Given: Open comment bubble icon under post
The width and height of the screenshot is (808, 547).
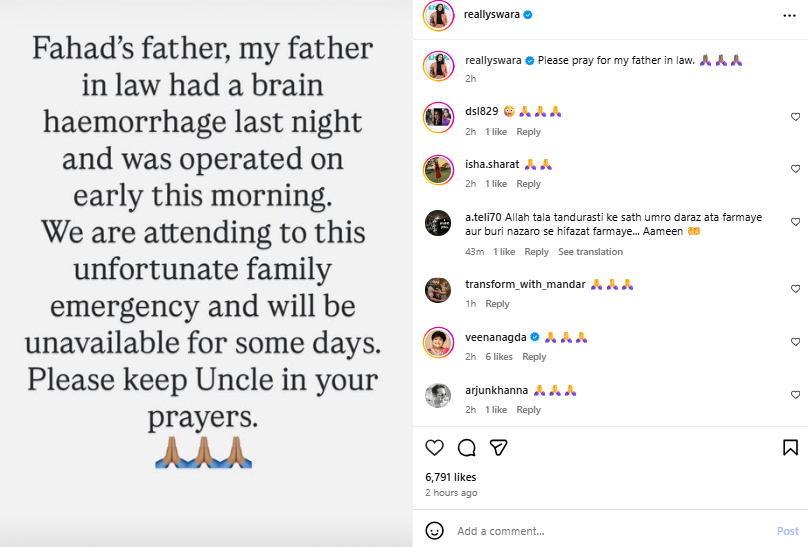Looking at the screenshot, I should pyautogui.click(x=466, y=447).
